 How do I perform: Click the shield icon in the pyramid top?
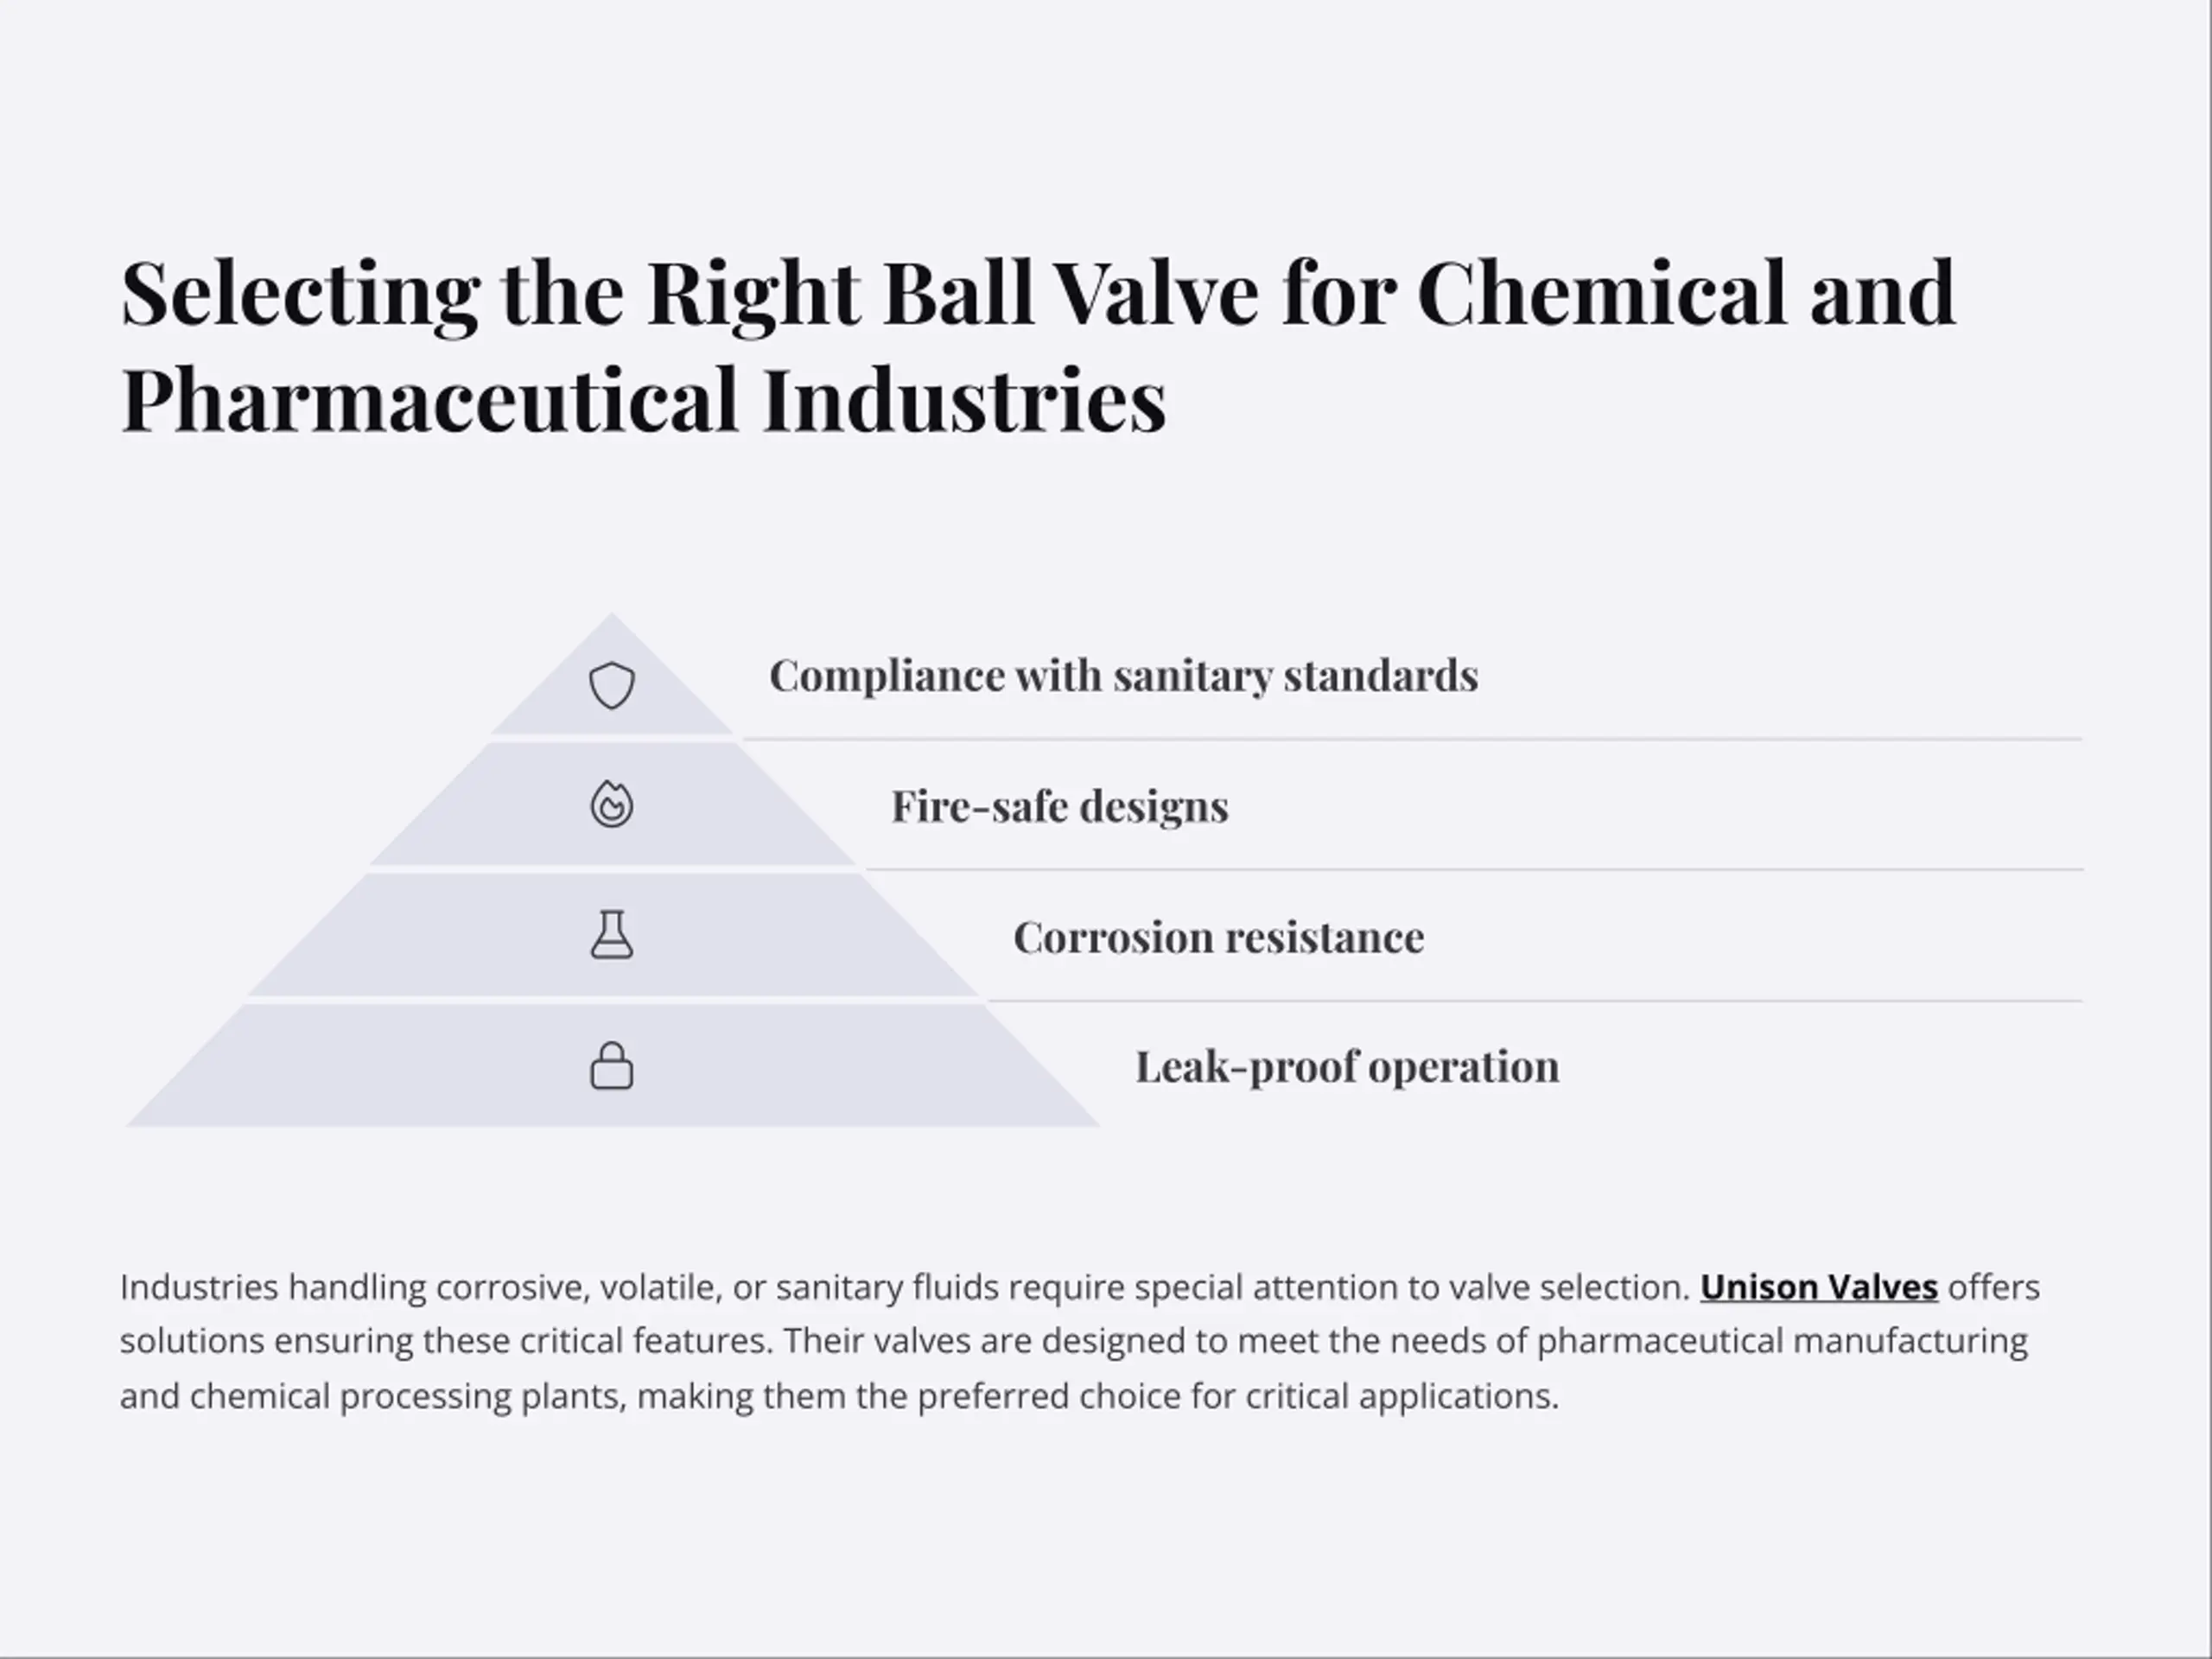[611, 686]
